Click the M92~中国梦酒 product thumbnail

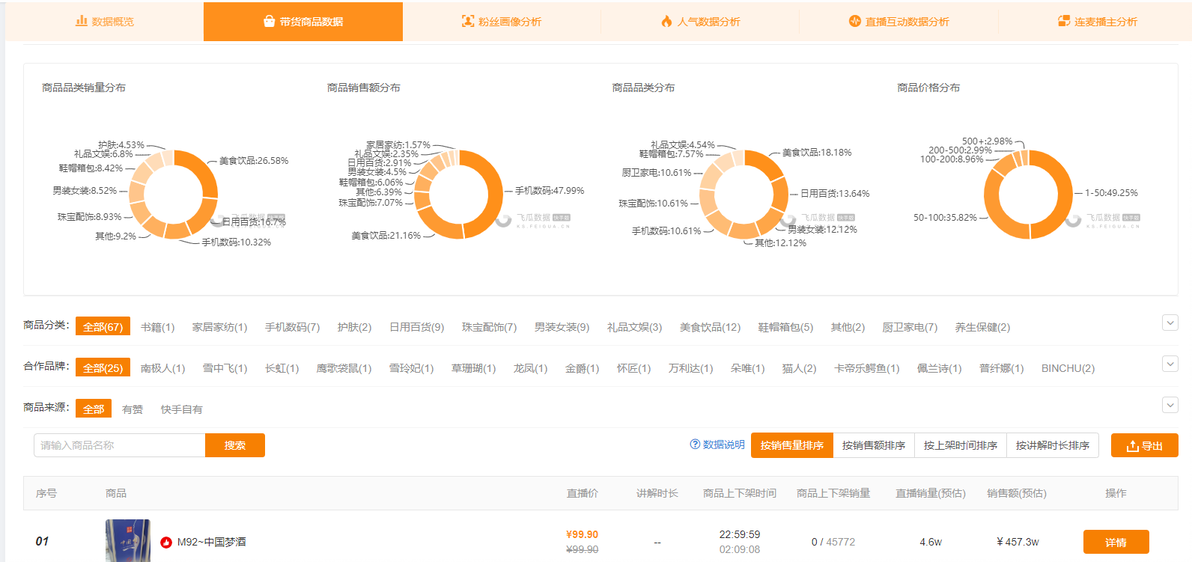127,541
